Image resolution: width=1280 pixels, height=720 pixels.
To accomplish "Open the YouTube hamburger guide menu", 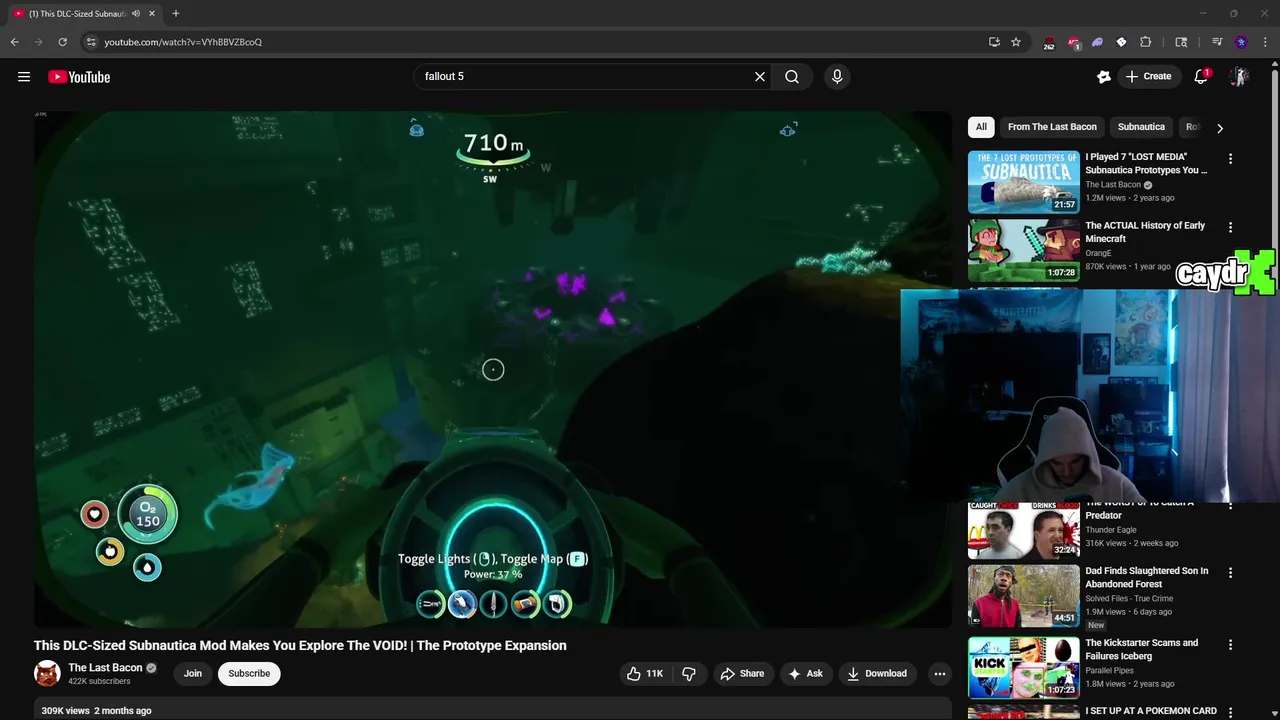I will click(24, 77).
